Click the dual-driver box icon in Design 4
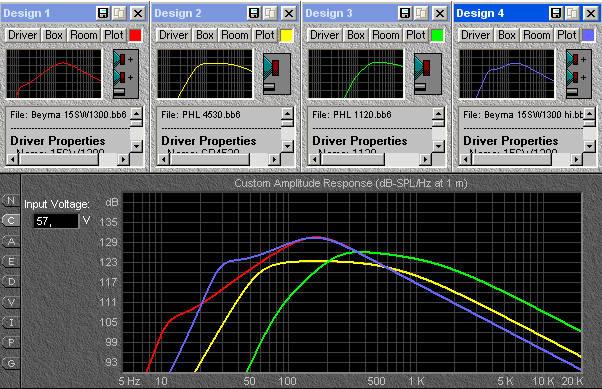The height and width of the screenshot is (389, 602). (579, 74)
